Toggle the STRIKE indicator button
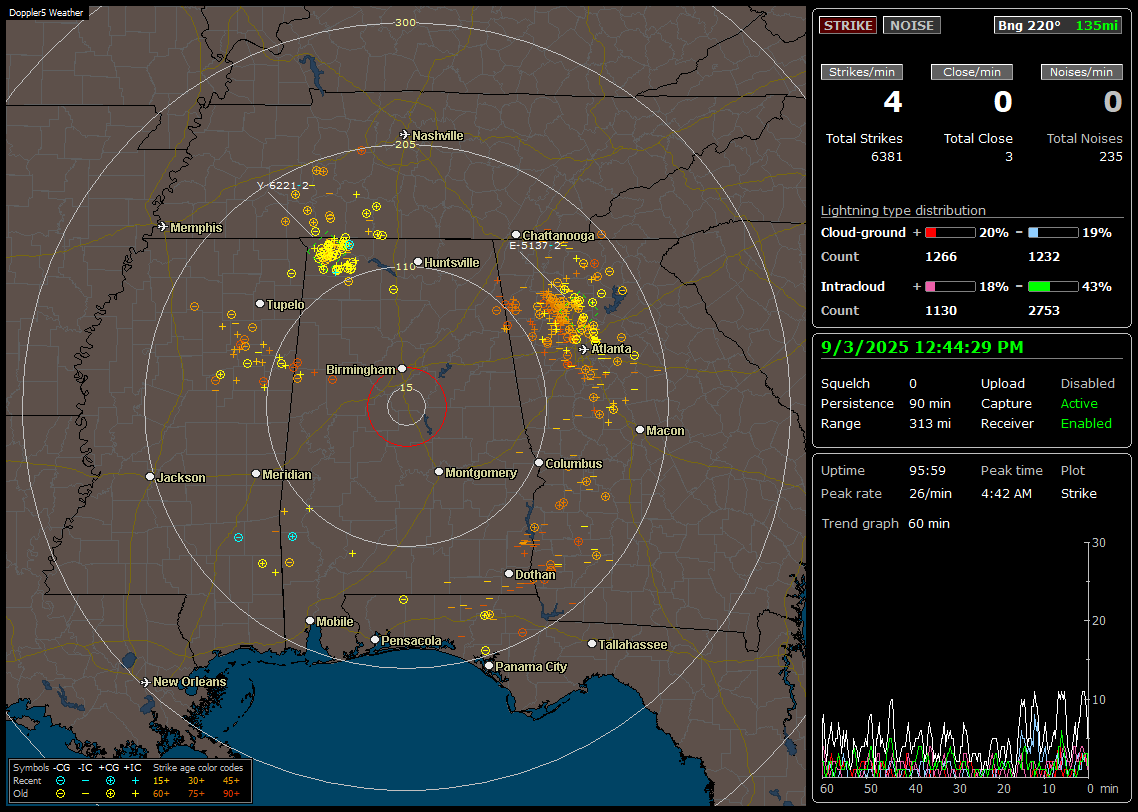This screenshot has height=812, width=1138. [x=848, y=25]
